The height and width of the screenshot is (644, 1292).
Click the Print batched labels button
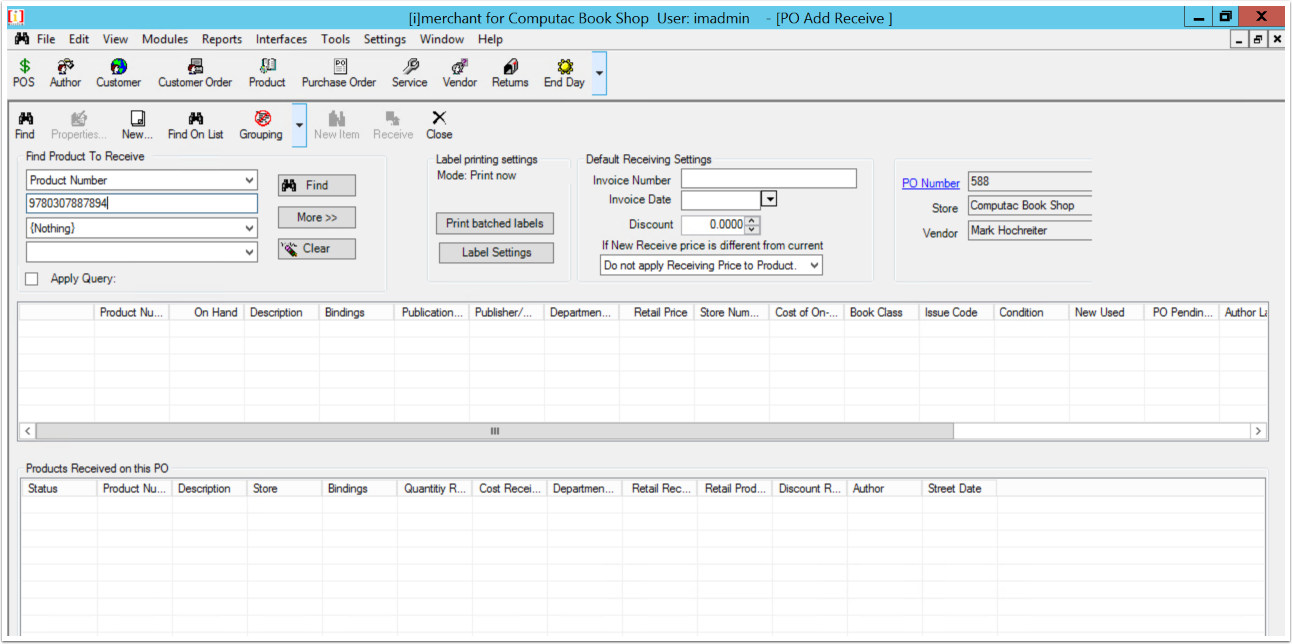coord(495,223)
